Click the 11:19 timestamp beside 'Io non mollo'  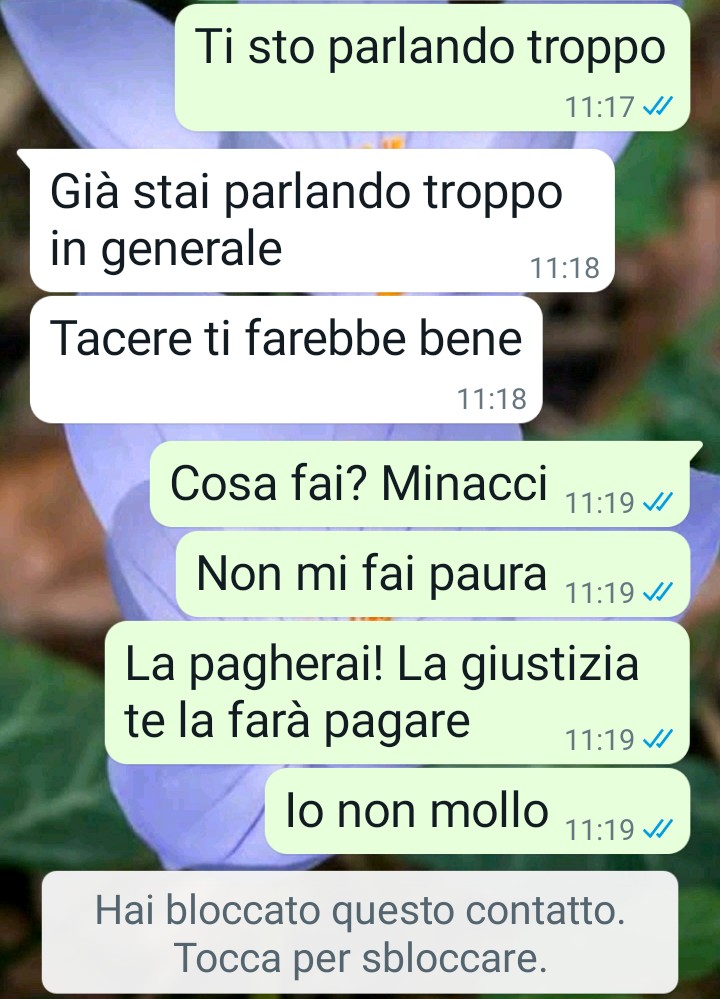(x=600, y=830)
